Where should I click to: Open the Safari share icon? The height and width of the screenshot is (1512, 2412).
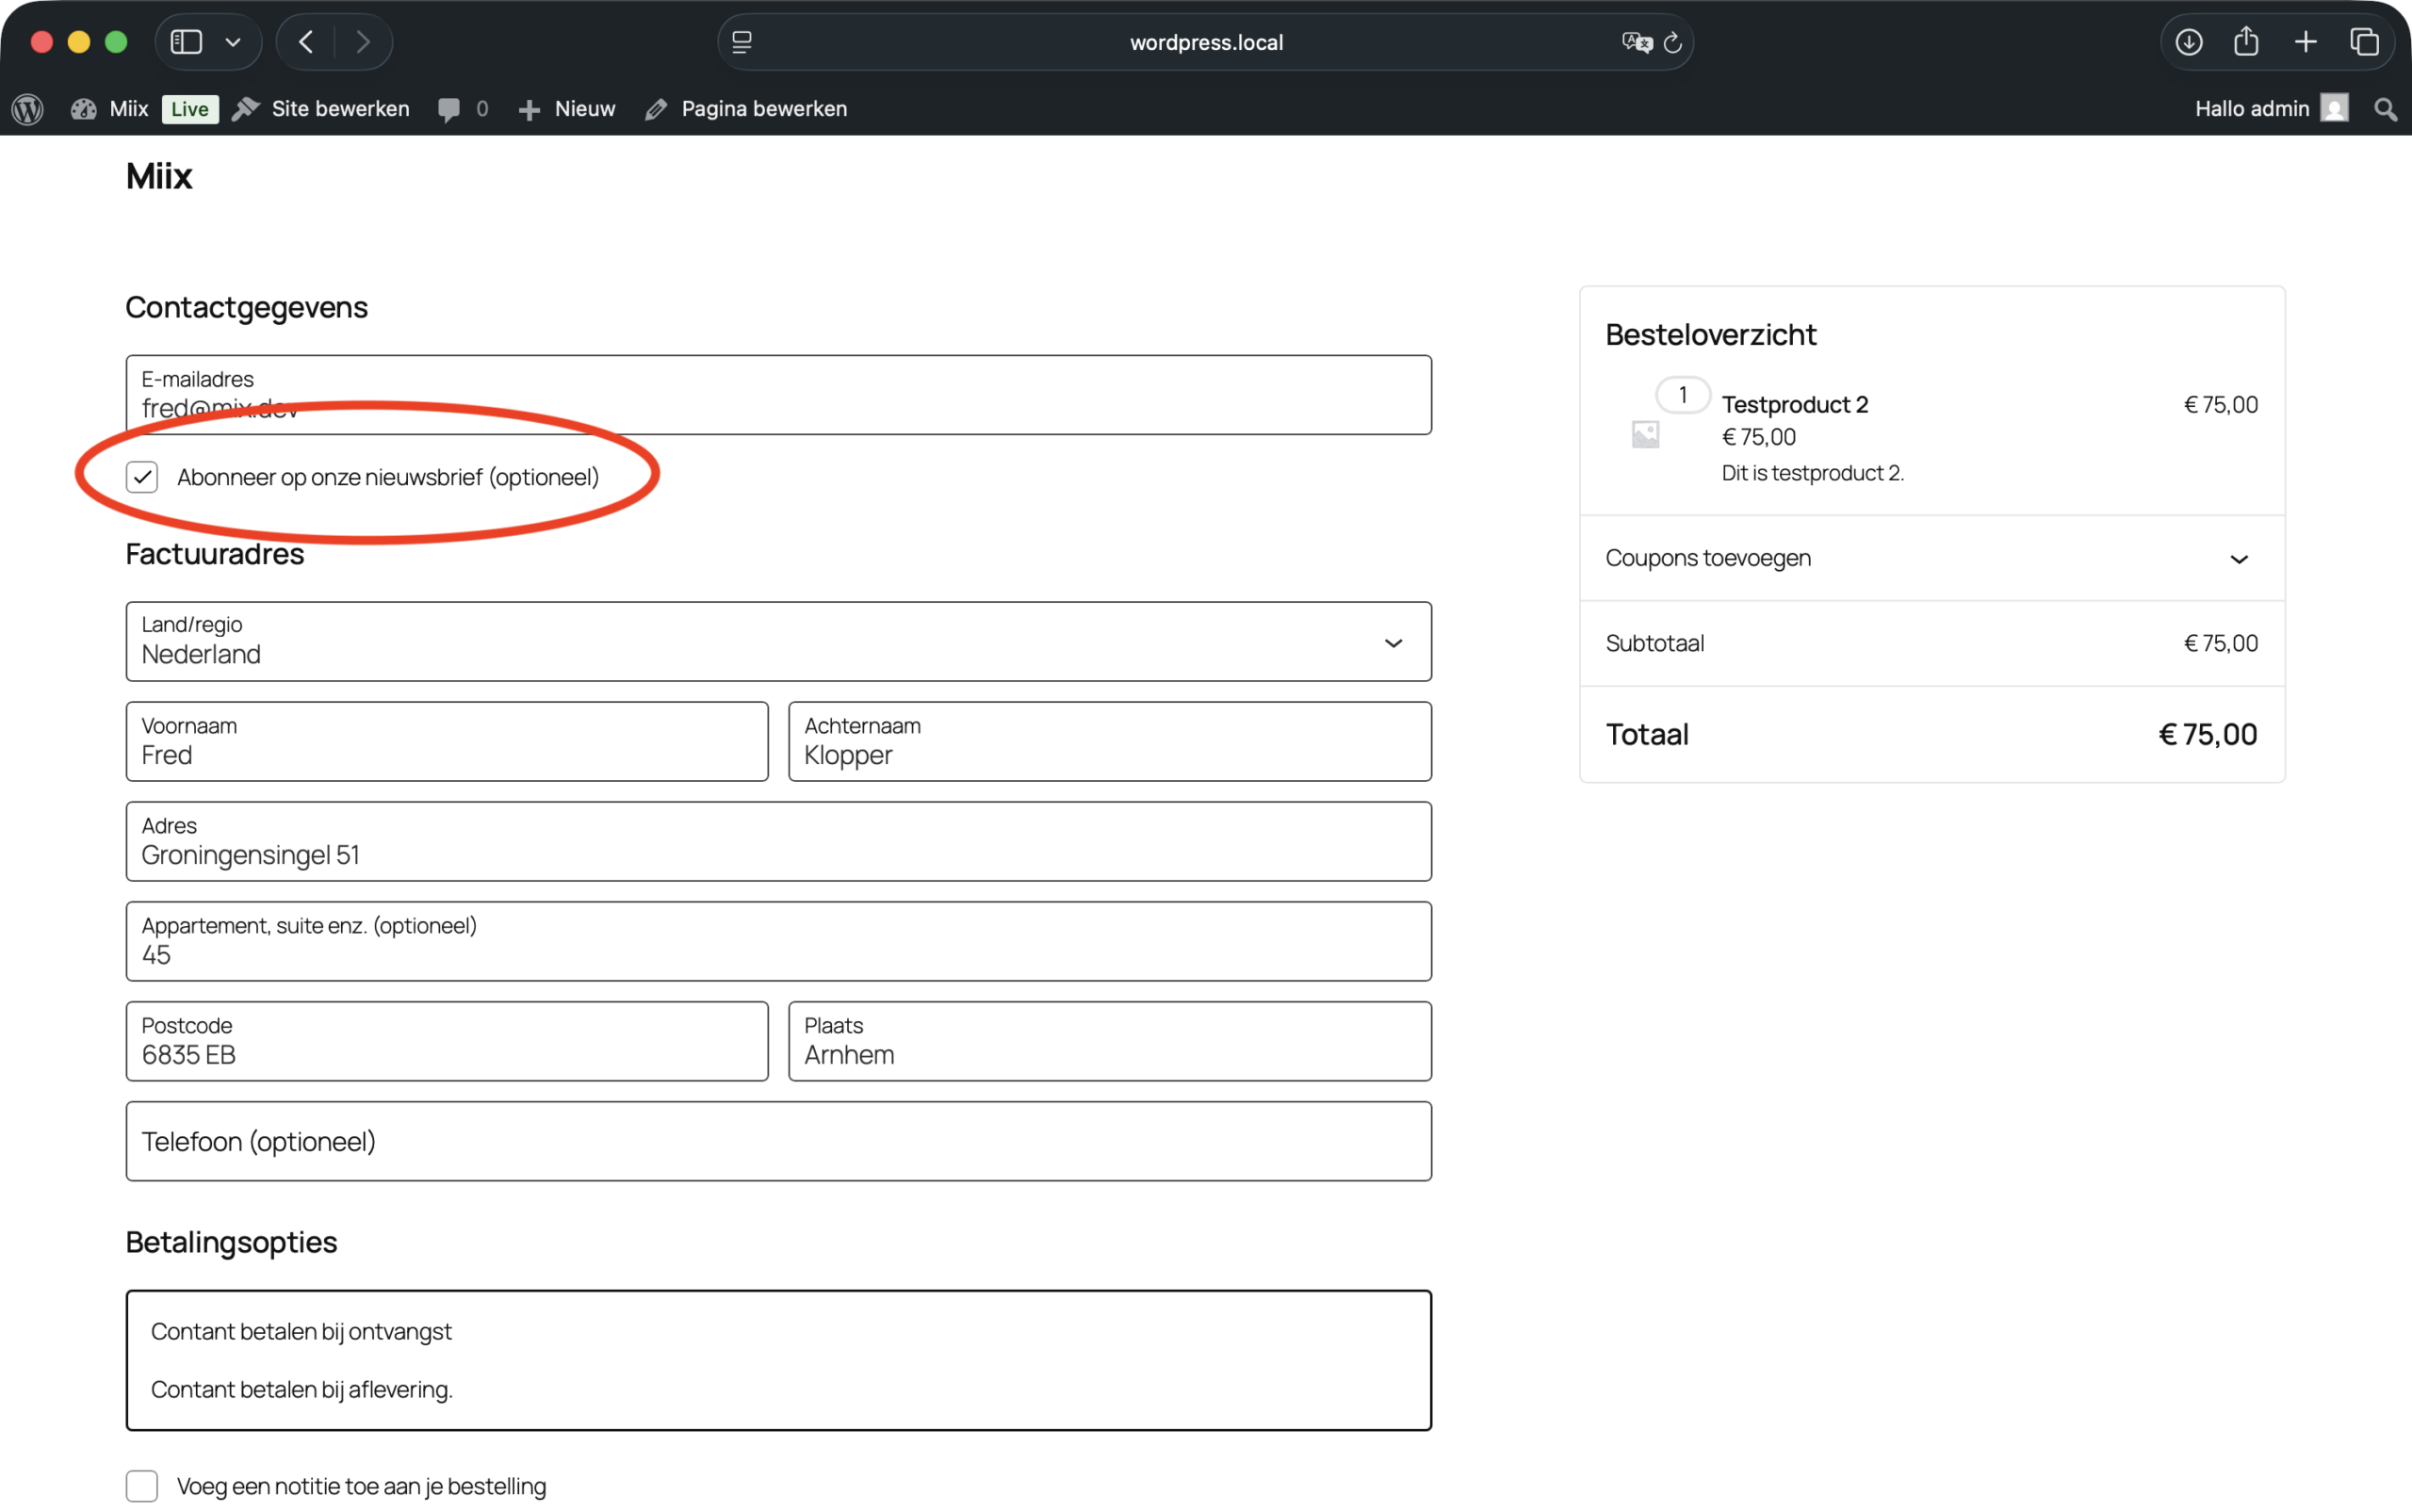click(x=2246, y=42)
